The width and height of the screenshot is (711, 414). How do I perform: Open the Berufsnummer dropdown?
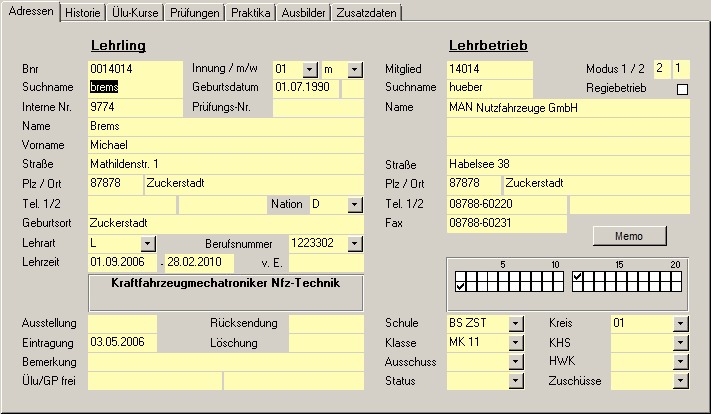(x=355, y=243)
